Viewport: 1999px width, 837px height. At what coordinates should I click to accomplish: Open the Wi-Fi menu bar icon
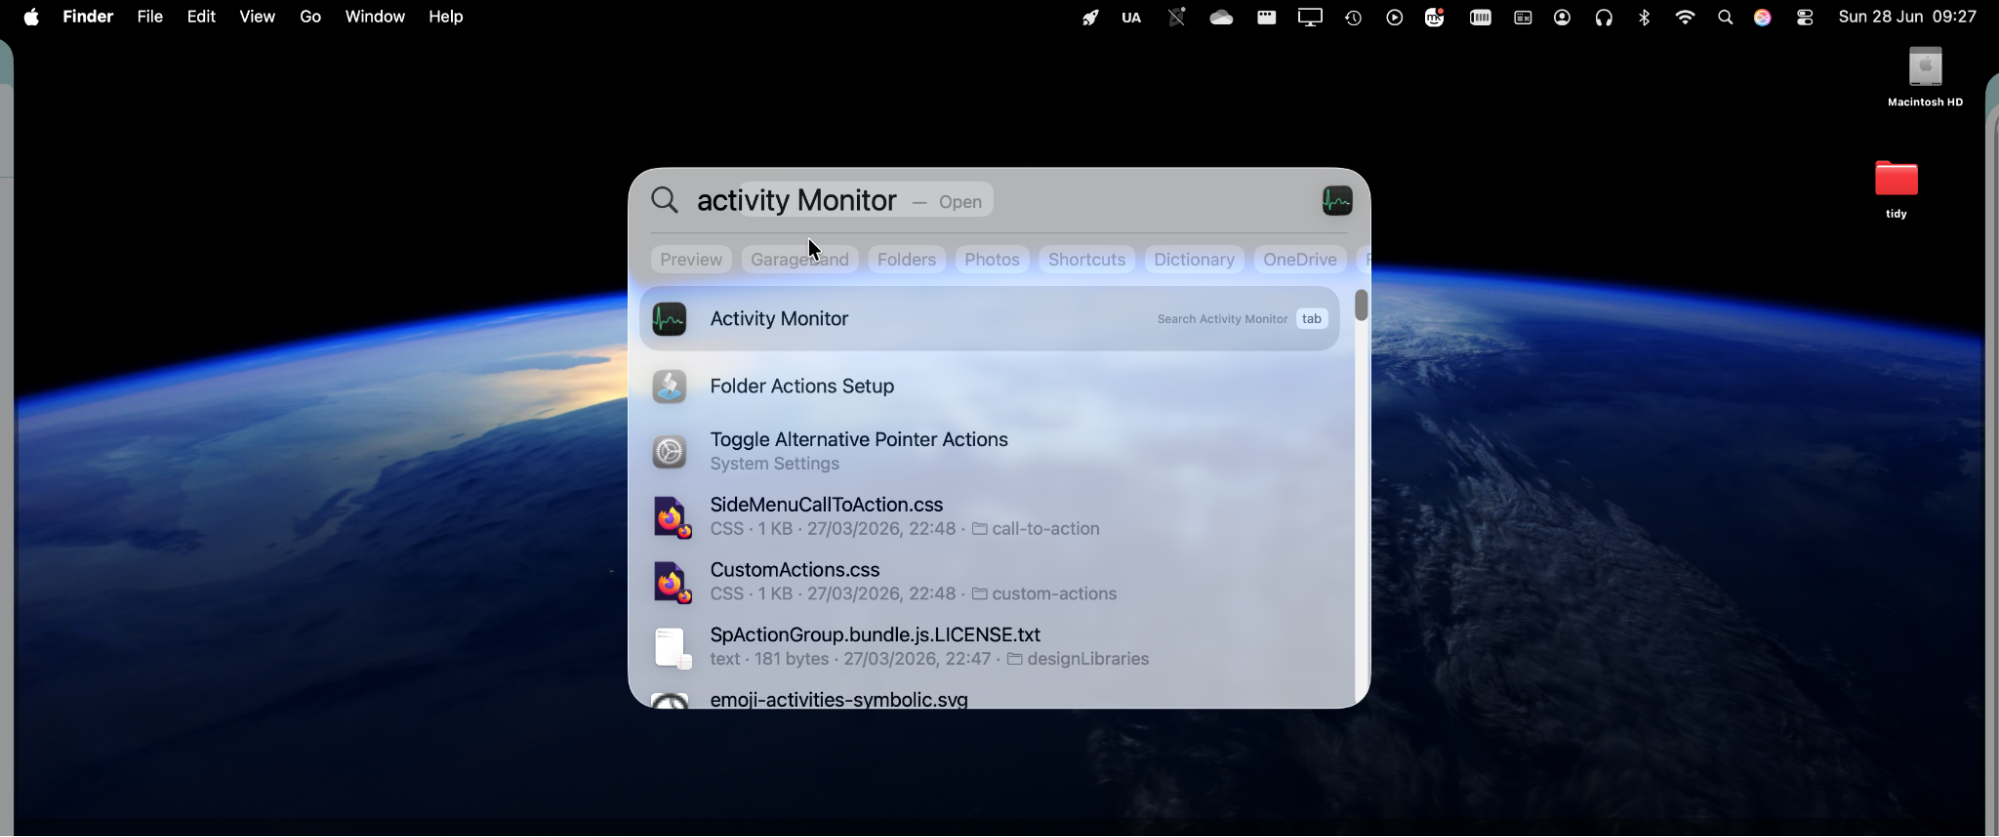coord(1685,17)
